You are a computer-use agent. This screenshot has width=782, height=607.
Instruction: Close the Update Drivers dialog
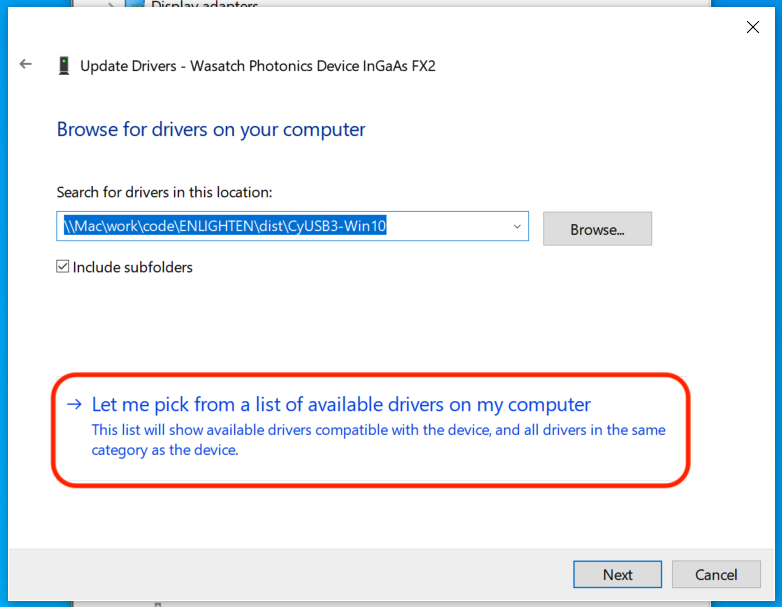pyautogui.click(x=753, y=27)
